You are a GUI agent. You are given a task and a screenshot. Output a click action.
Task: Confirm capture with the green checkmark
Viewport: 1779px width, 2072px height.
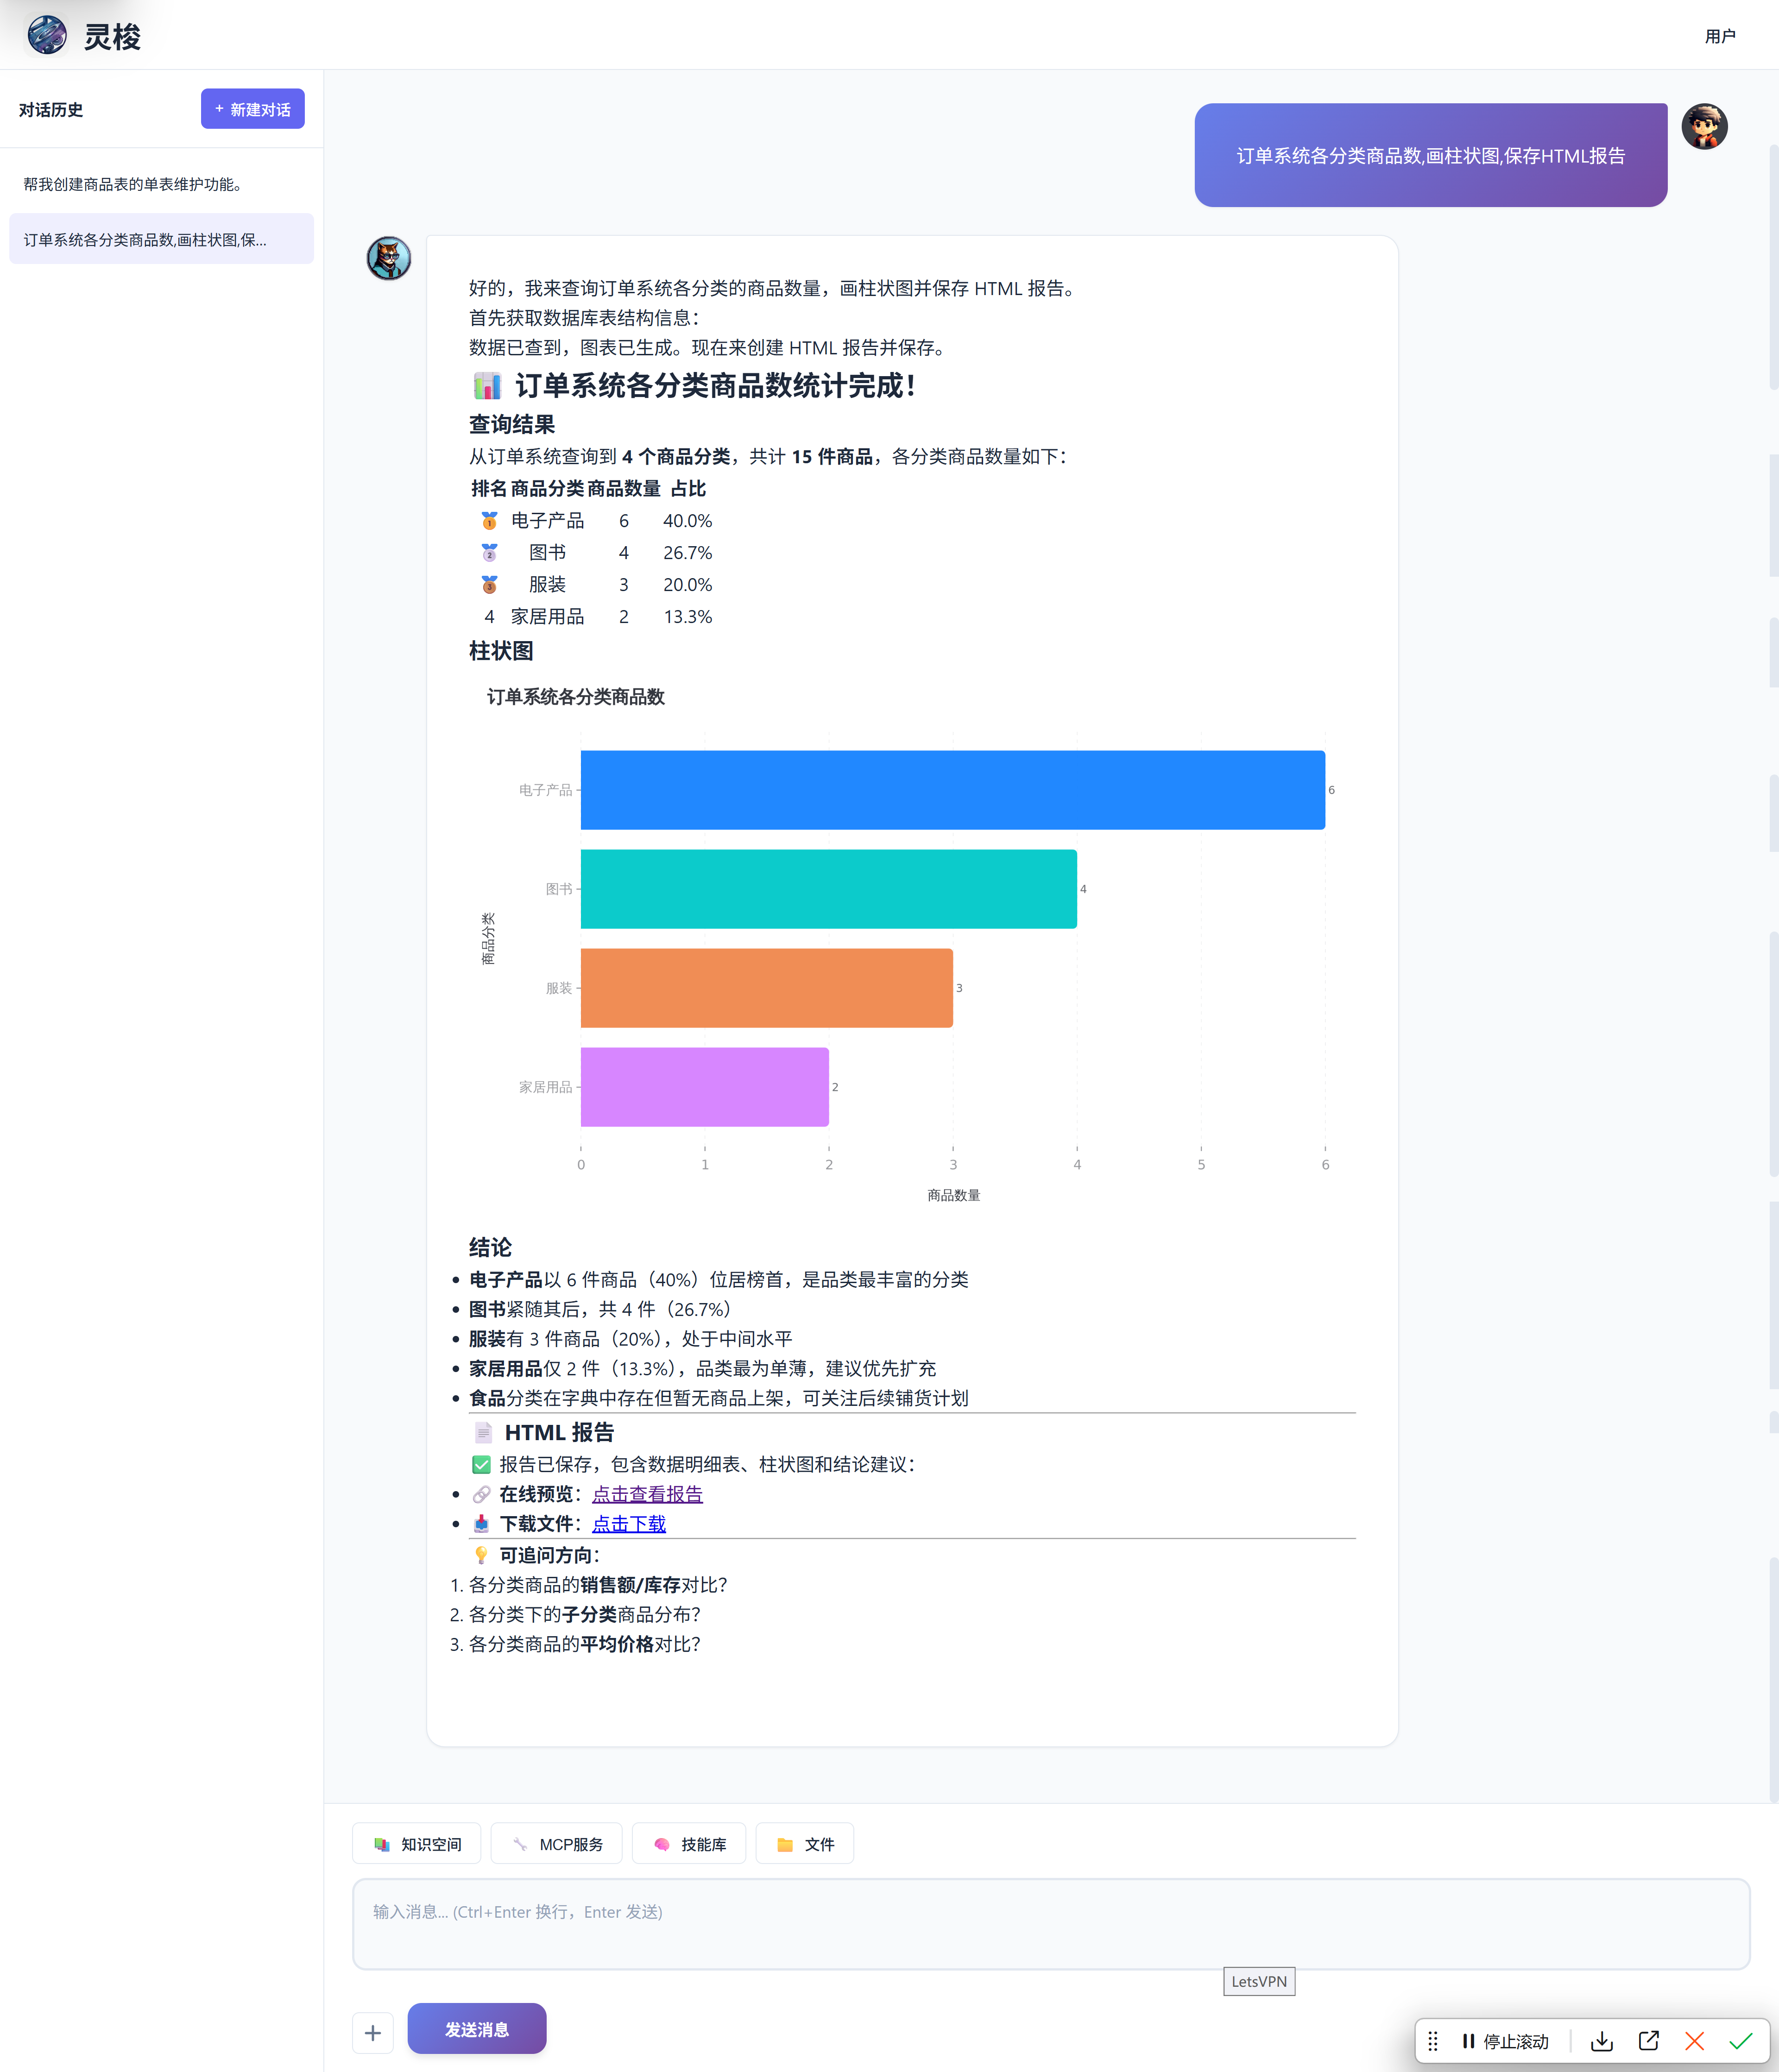pos(1741,2041)
